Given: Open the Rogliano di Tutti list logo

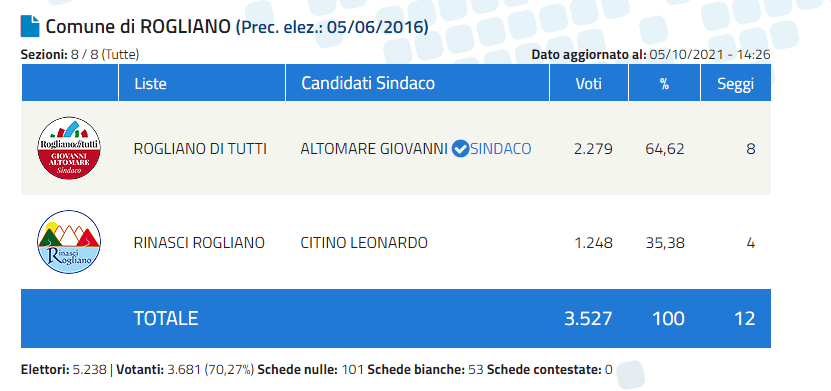Looking at the screenshot, I should tap(69, 148).
